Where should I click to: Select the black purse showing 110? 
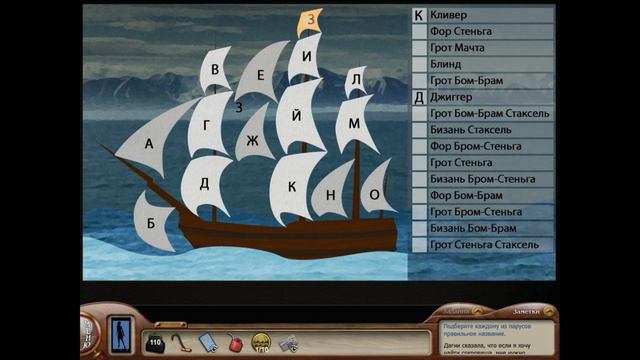(x=155, y=343)
